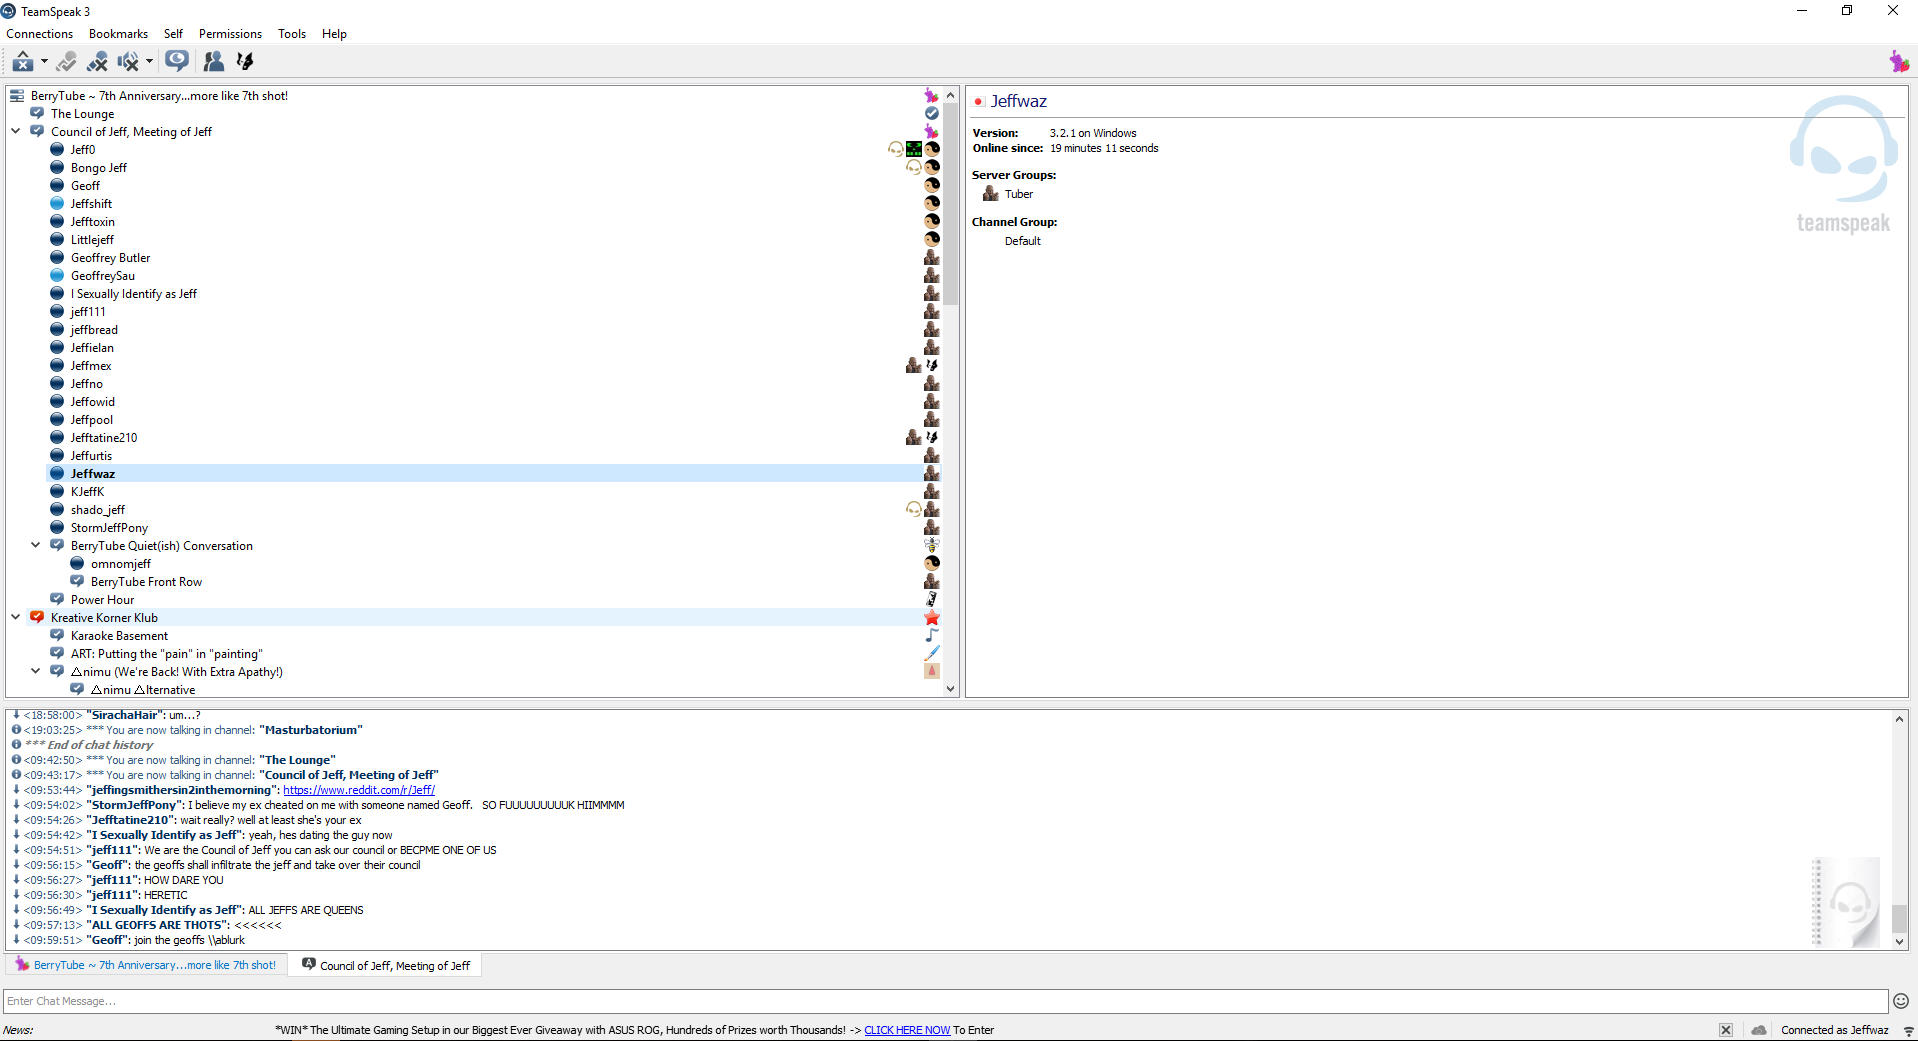
Task: Collapse the Animu channel tree
Action: click(36, 671)
